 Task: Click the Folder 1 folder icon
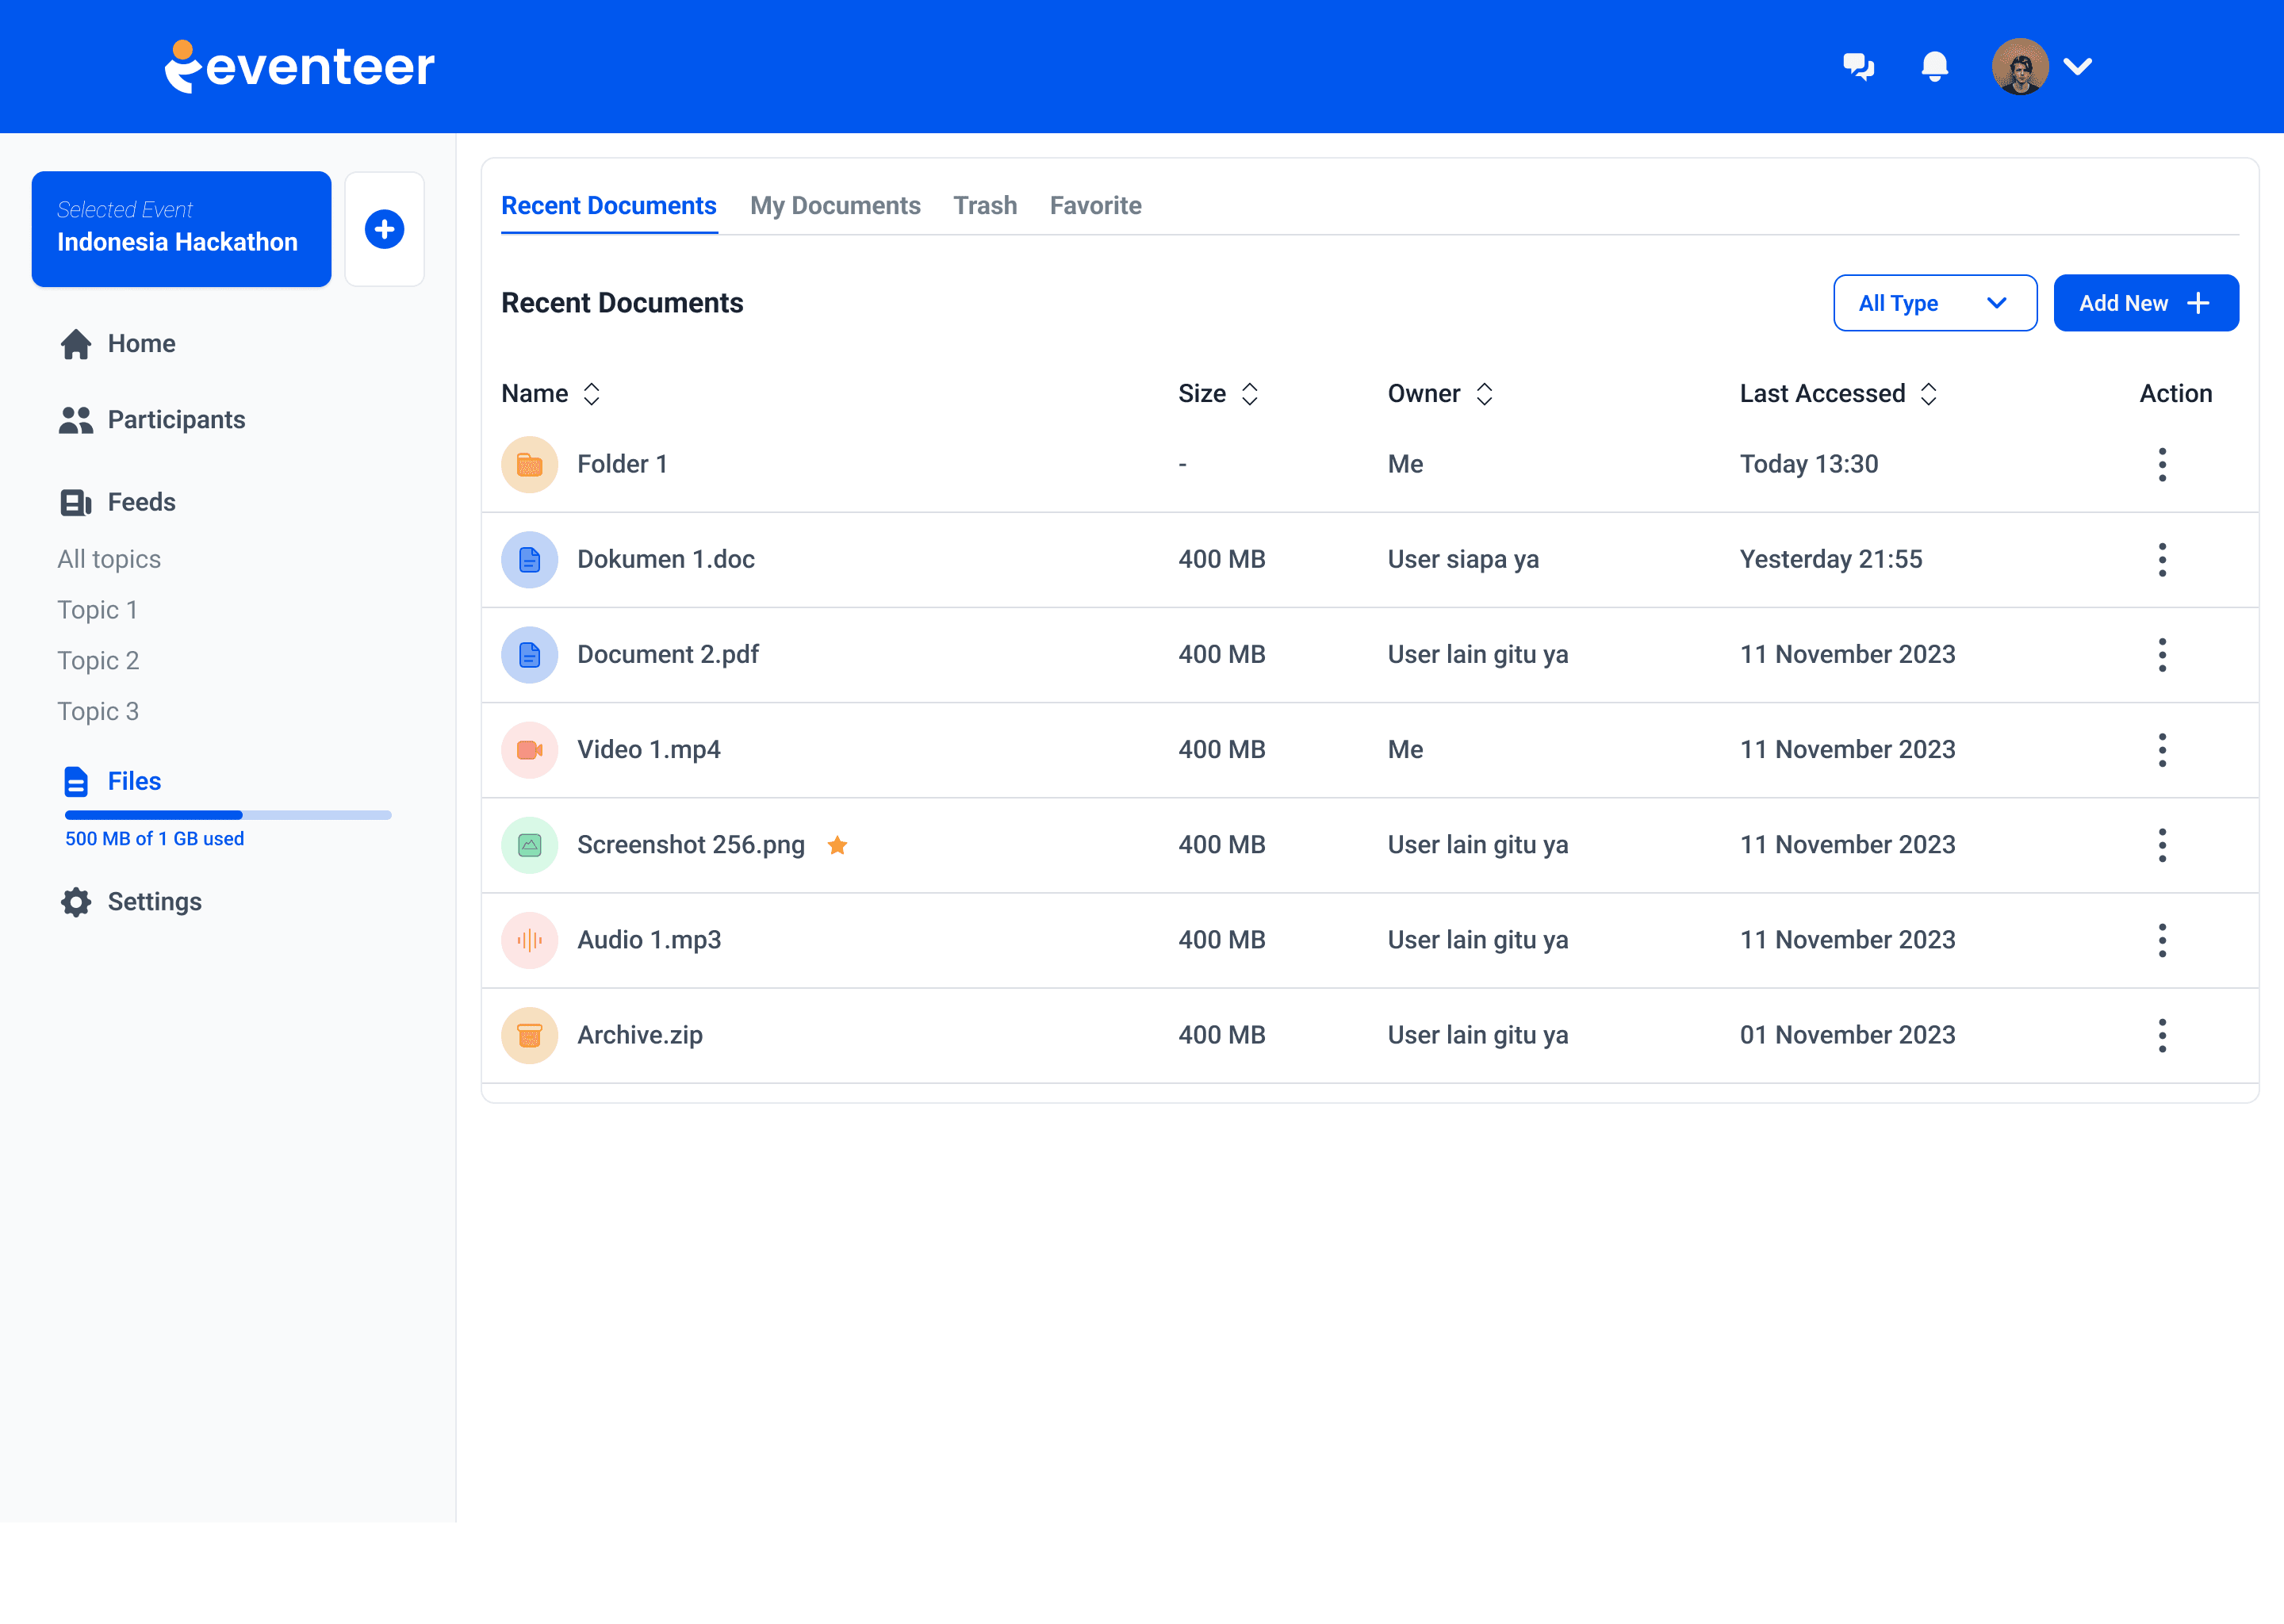coord(529,464)
